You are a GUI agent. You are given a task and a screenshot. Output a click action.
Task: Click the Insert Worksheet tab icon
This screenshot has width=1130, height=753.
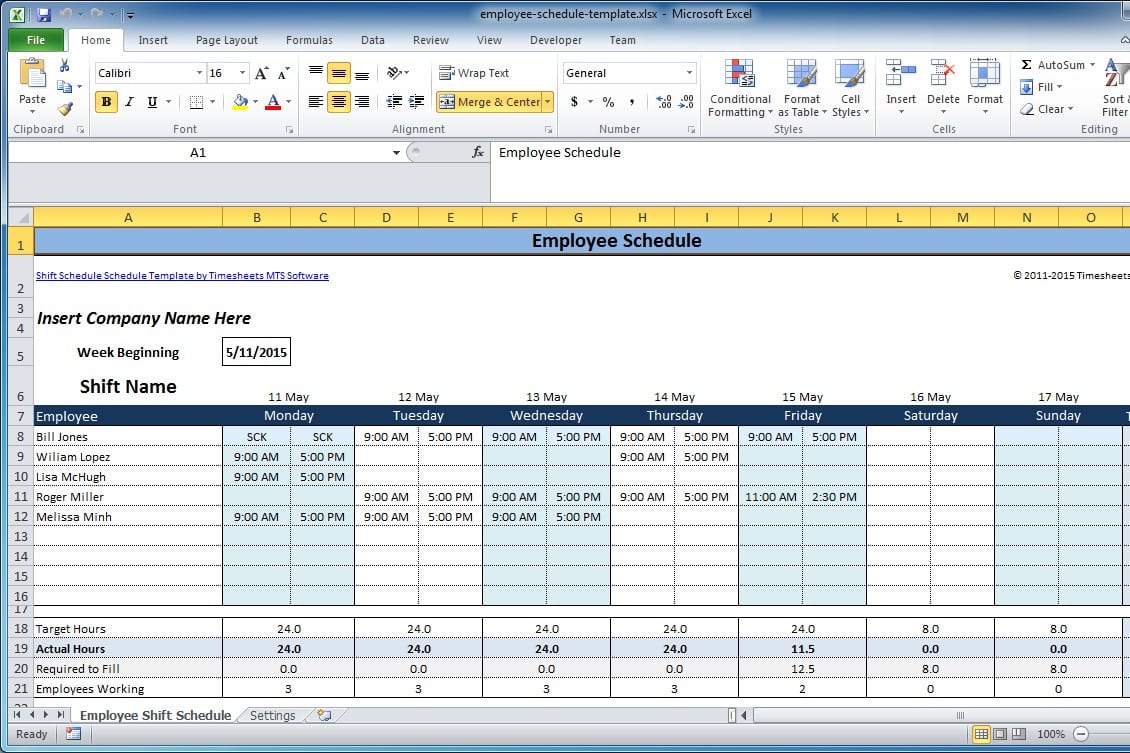[324, 715]
